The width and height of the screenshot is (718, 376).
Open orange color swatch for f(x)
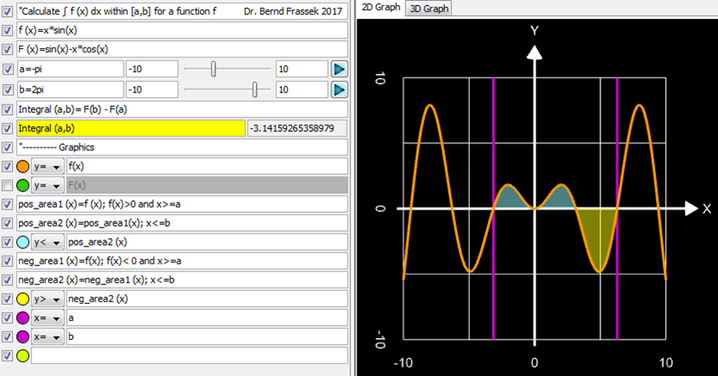(x=22, y=166)
